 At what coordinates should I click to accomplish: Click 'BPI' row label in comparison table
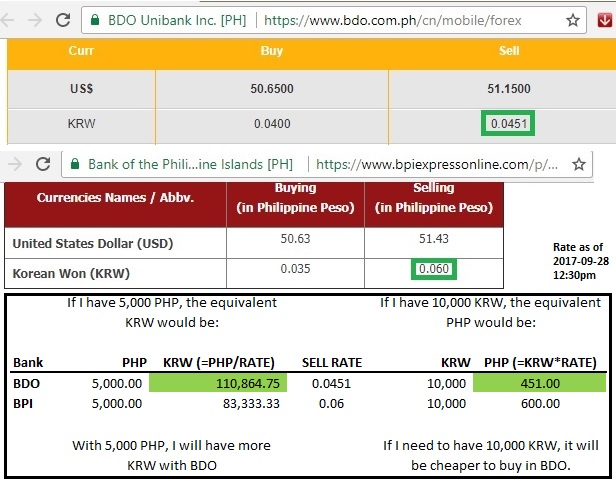[23, 404]
